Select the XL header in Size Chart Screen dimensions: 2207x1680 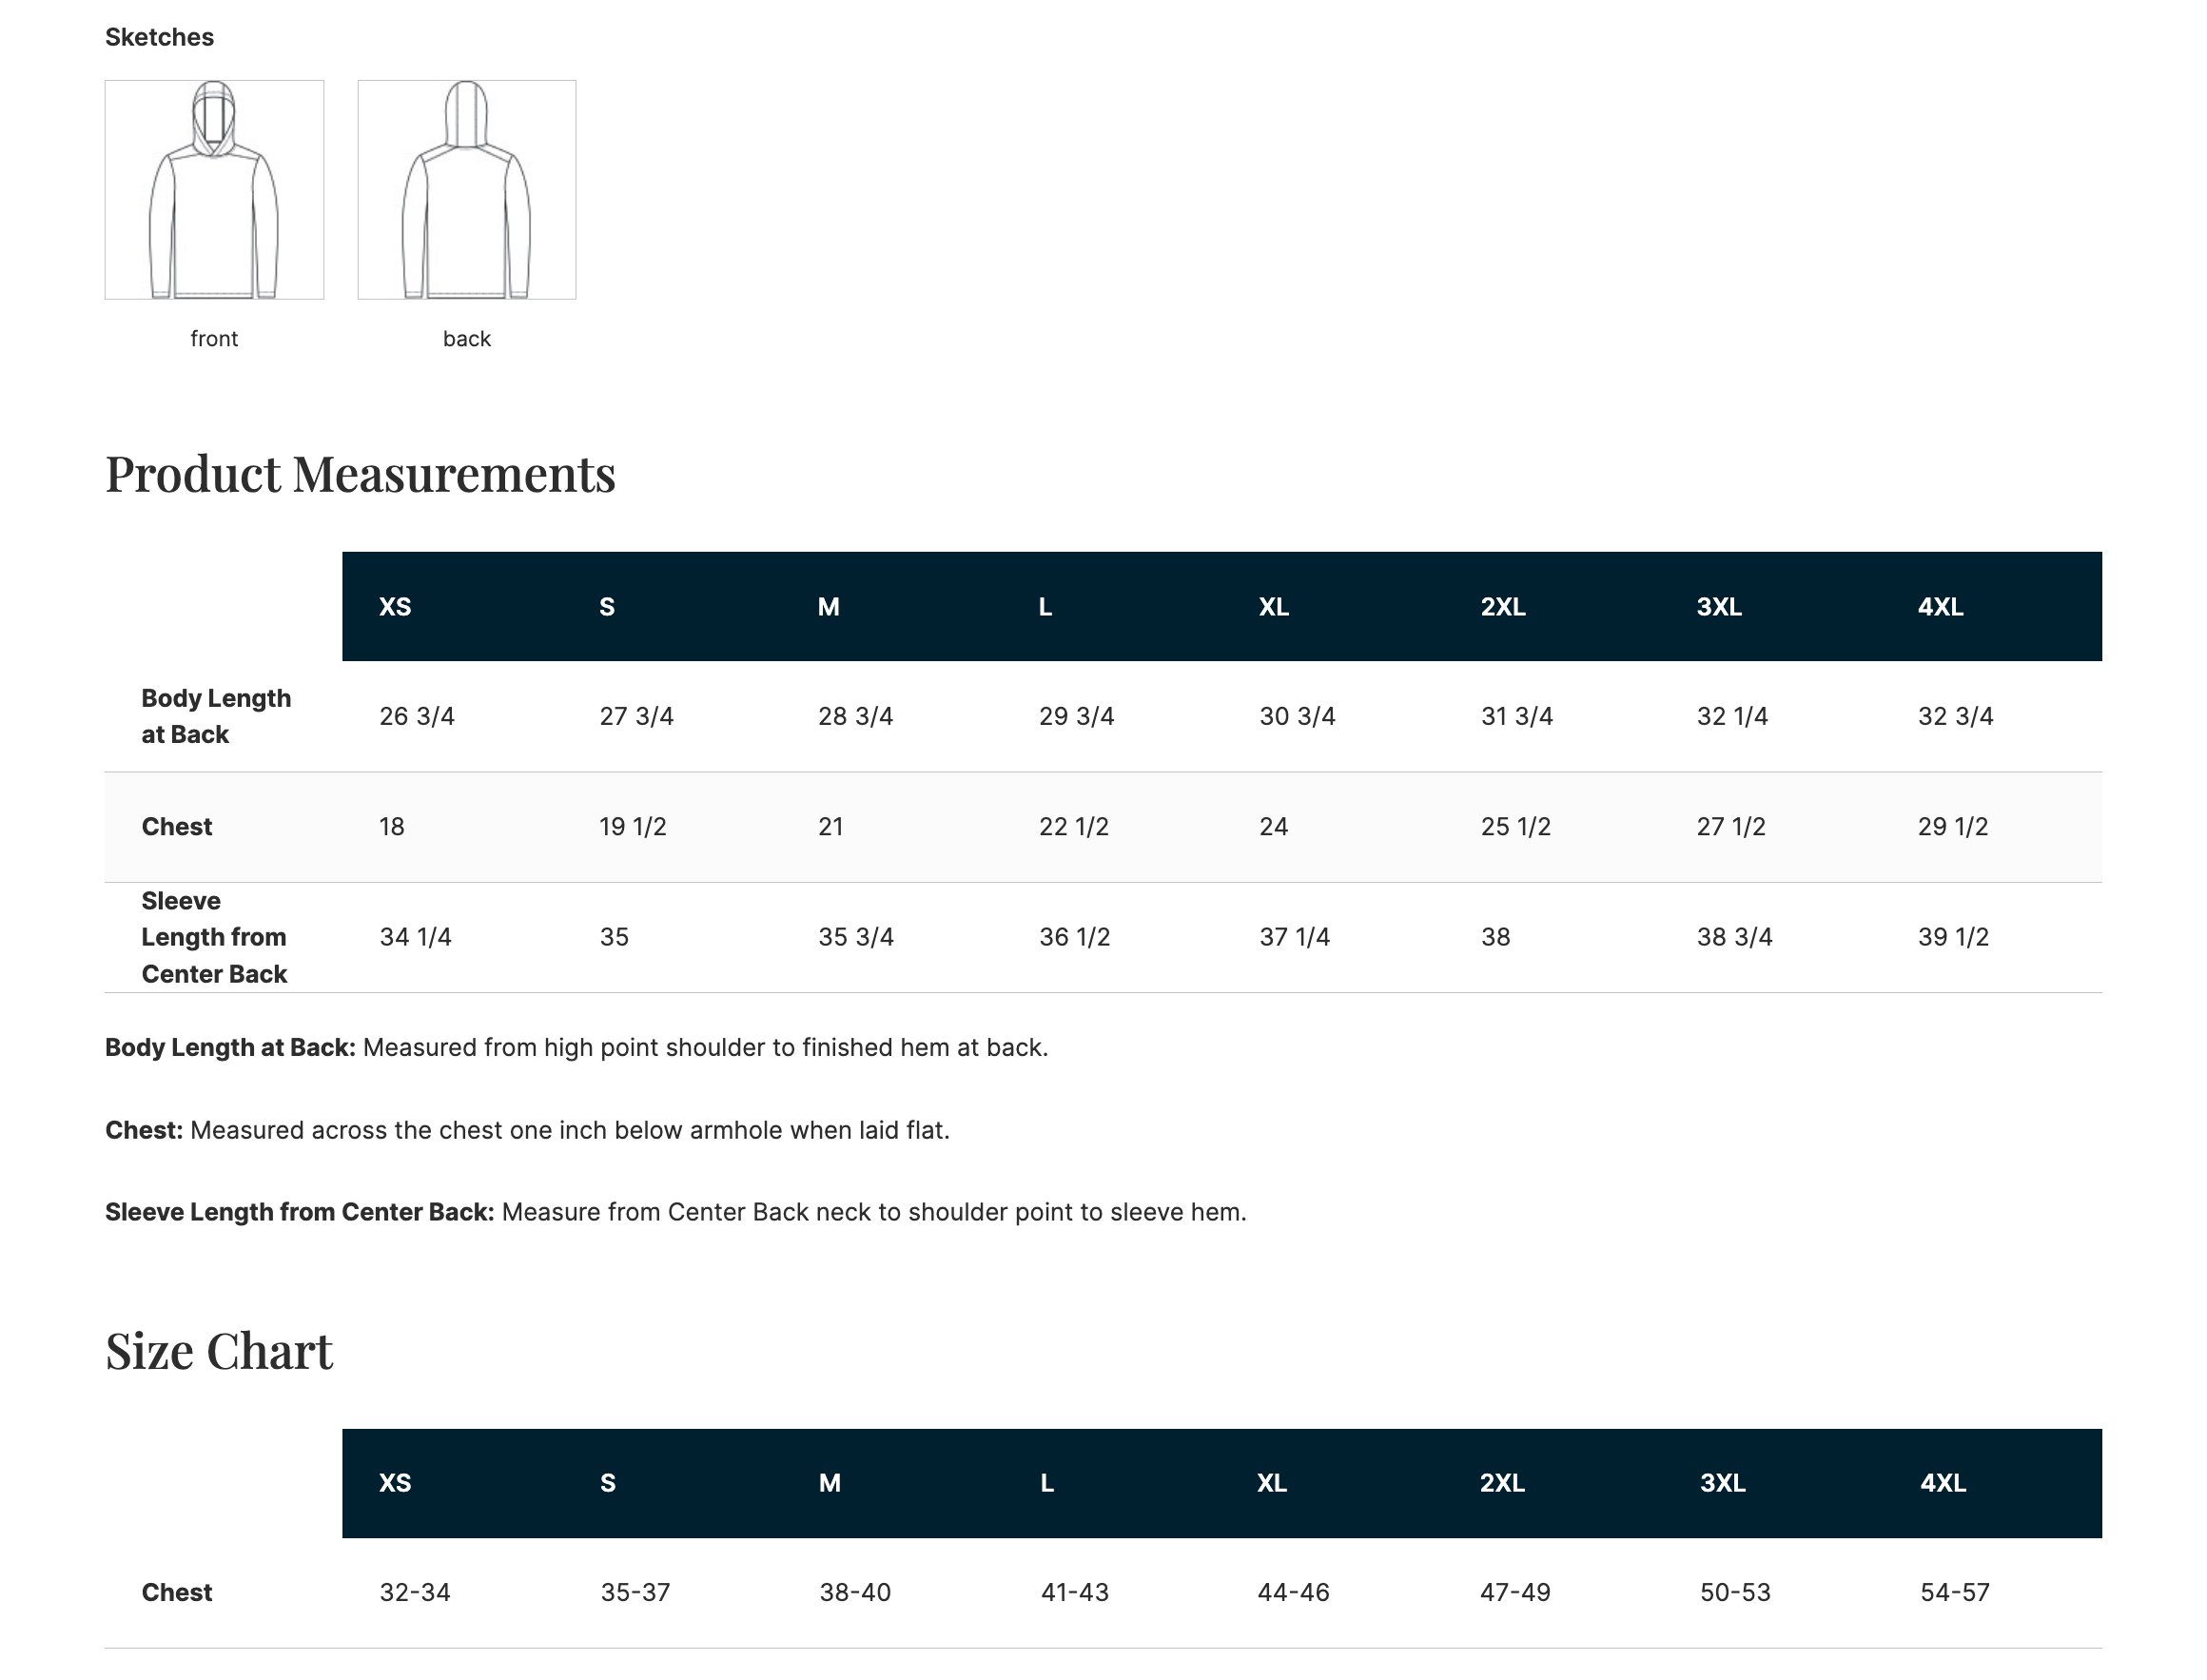tap(1272, 1483)
